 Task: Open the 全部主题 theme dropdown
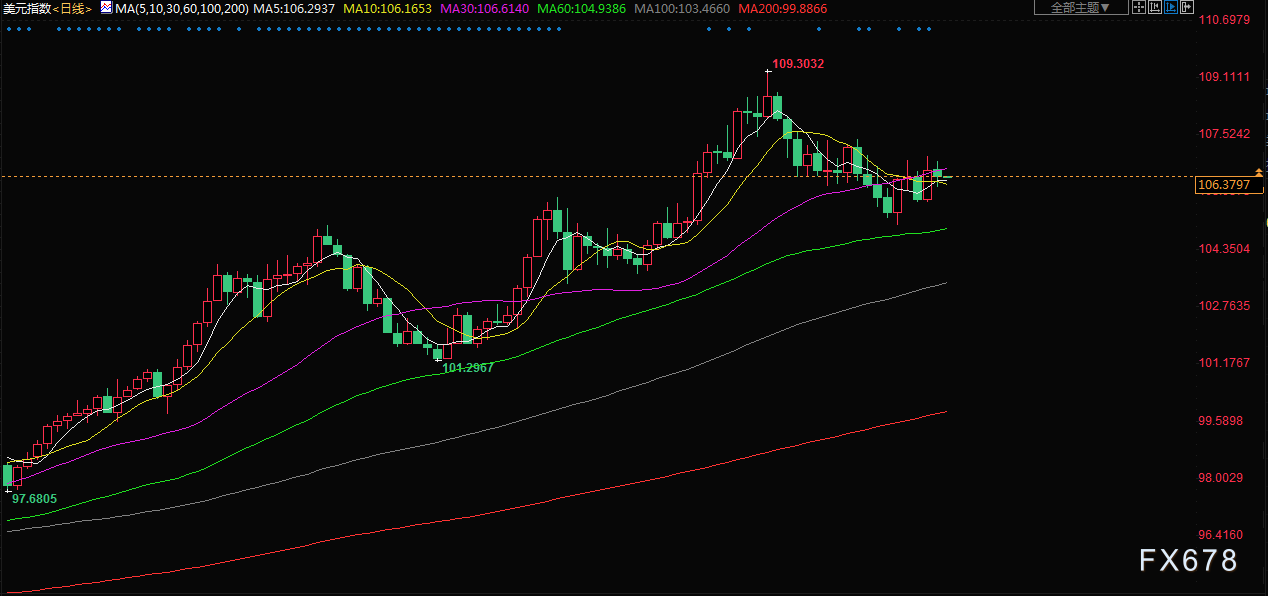(x=1080, y=8)
